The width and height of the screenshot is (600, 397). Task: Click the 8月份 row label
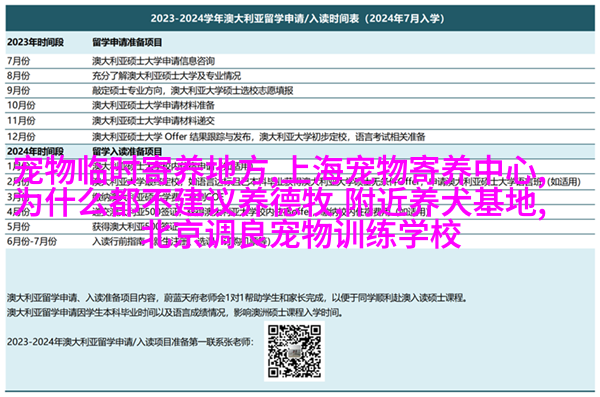(x=18, y=76)
